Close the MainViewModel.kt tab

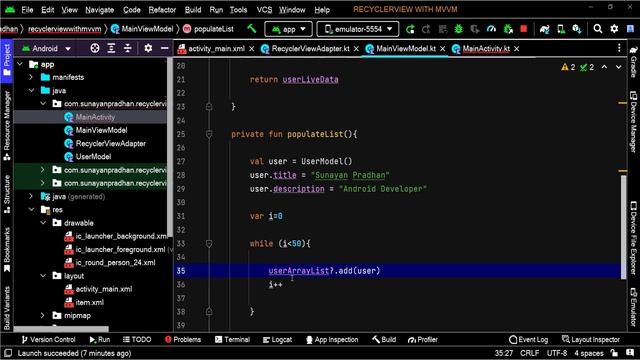442,49
